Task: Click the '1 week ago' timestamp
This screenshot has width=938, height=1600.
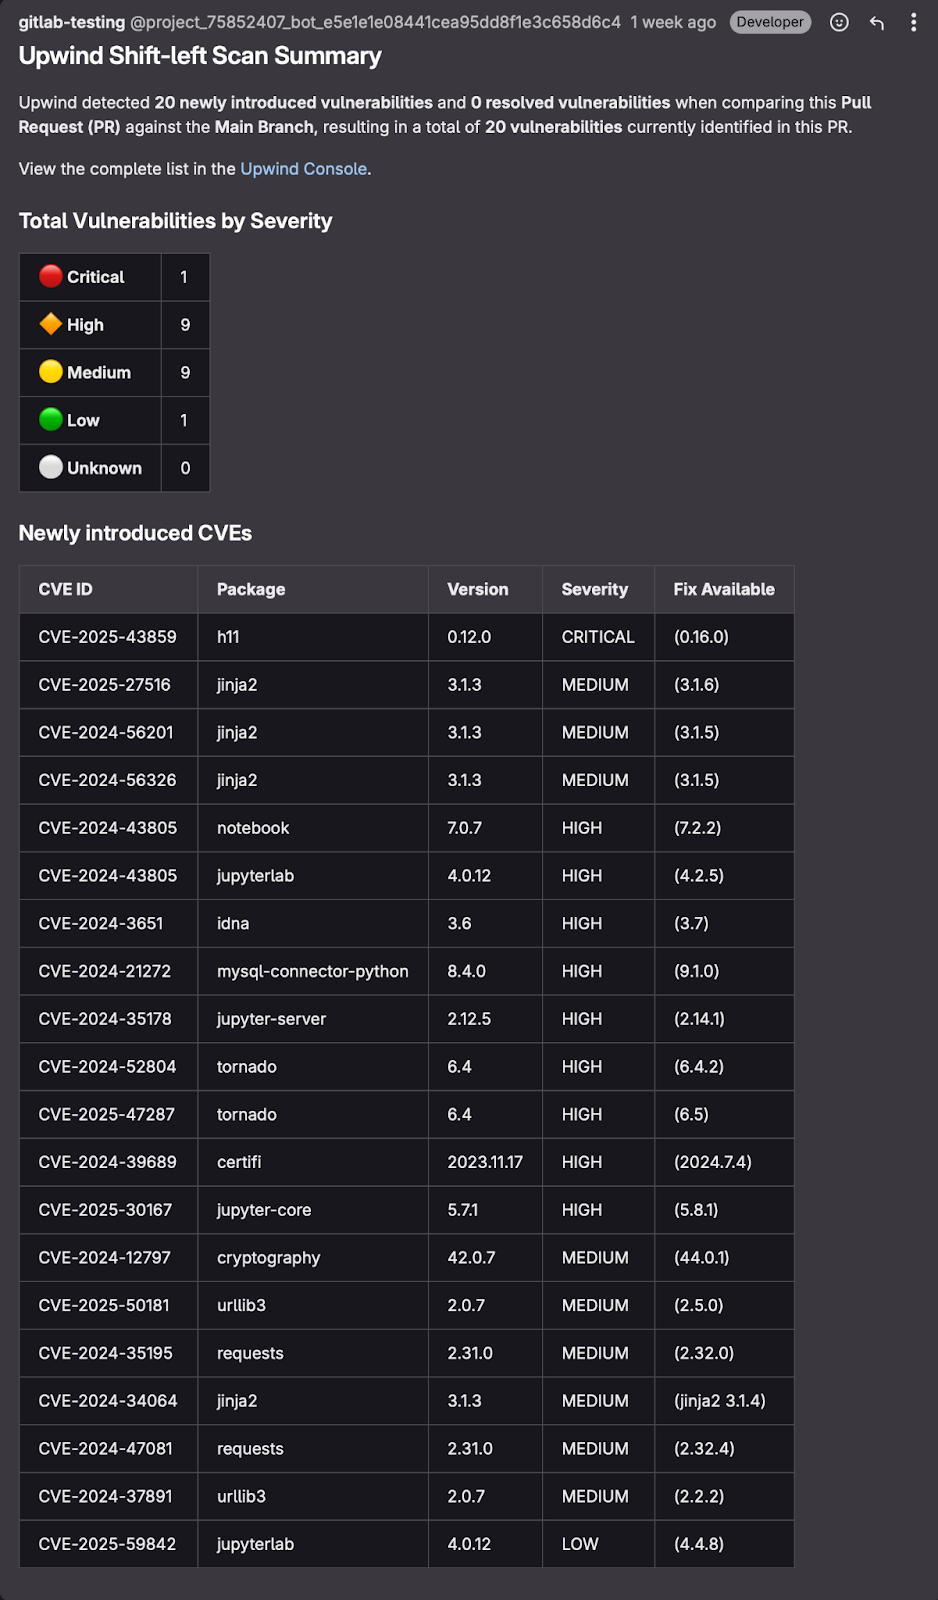Action: [672, 22]
